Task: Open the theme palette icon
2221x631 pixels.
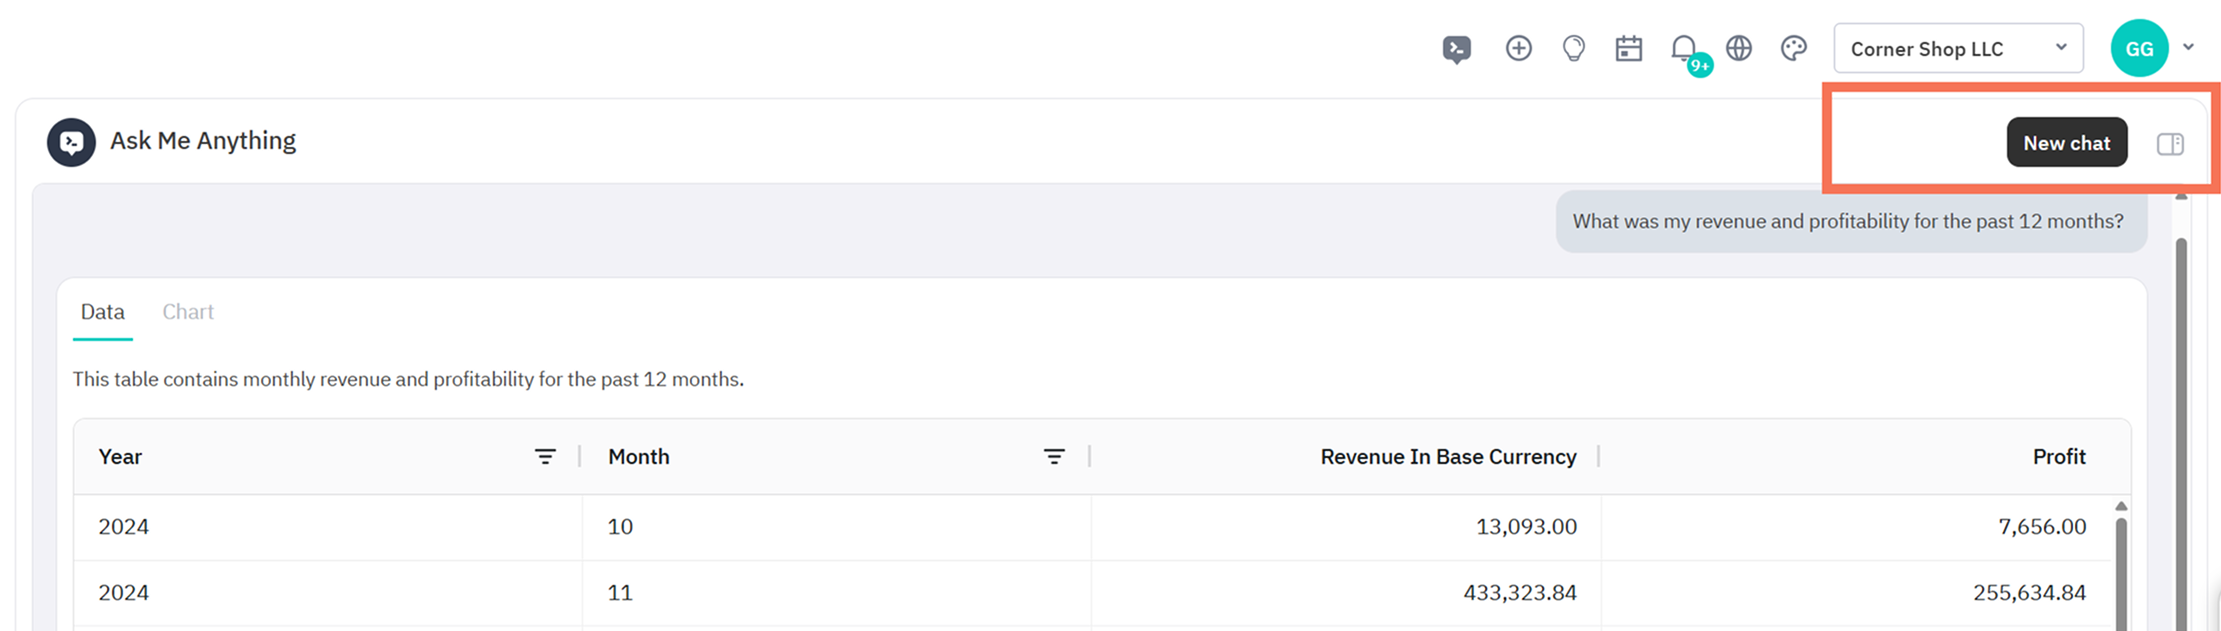Action: 1794,48
